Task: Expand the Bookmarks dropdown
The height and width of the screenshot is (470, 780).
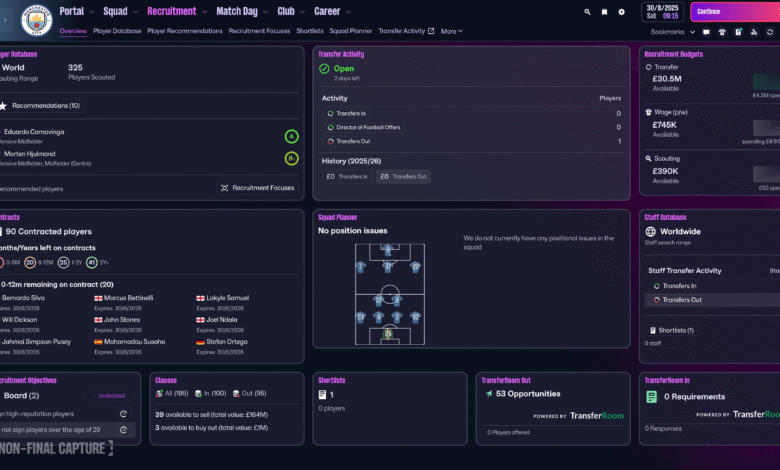Action: click(x=672, y=31)
